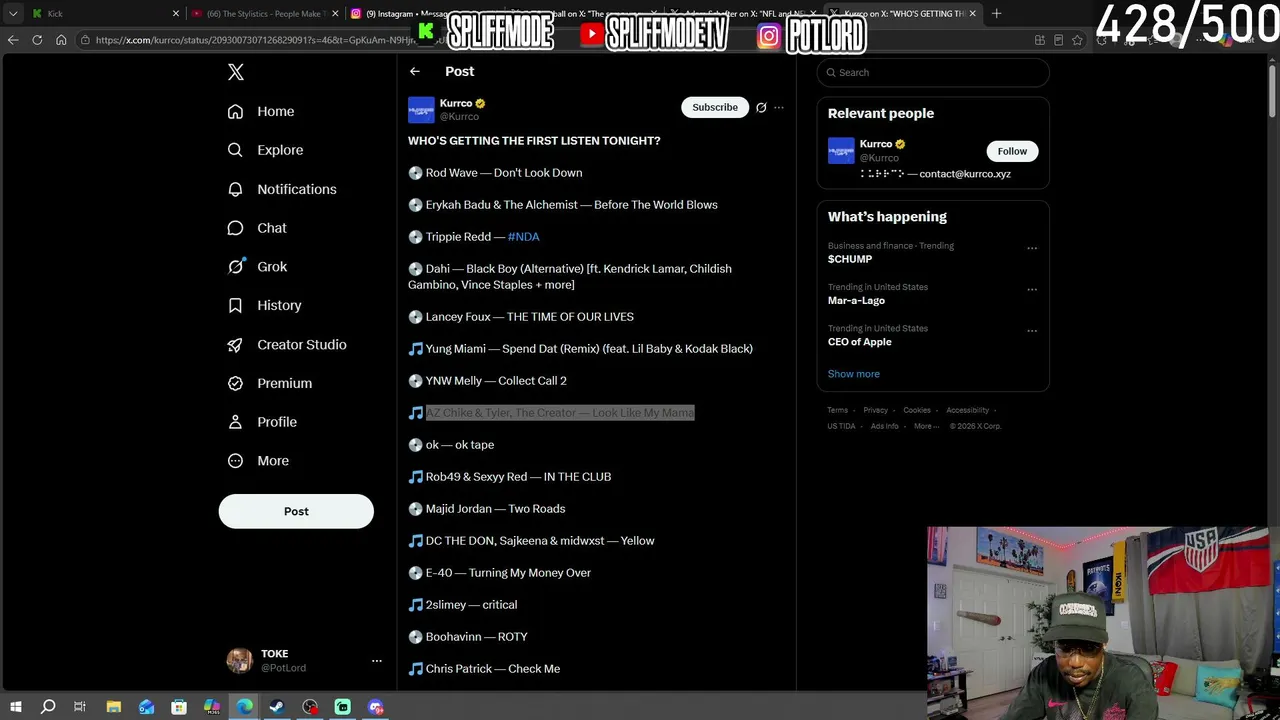Open the Microsoft 365 taskbar icon
This screenshot has width=1280, height=720.
click(212, 707)
